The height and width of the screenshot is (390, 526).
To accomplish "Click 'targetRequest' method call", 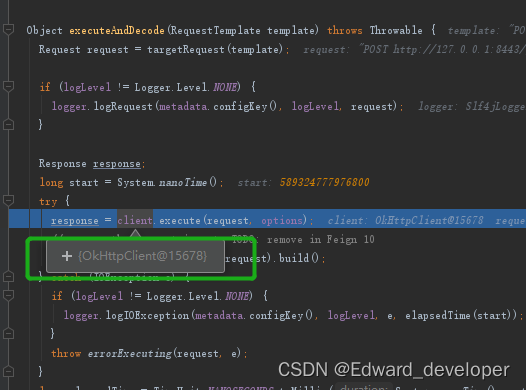I will click(186, 50).
